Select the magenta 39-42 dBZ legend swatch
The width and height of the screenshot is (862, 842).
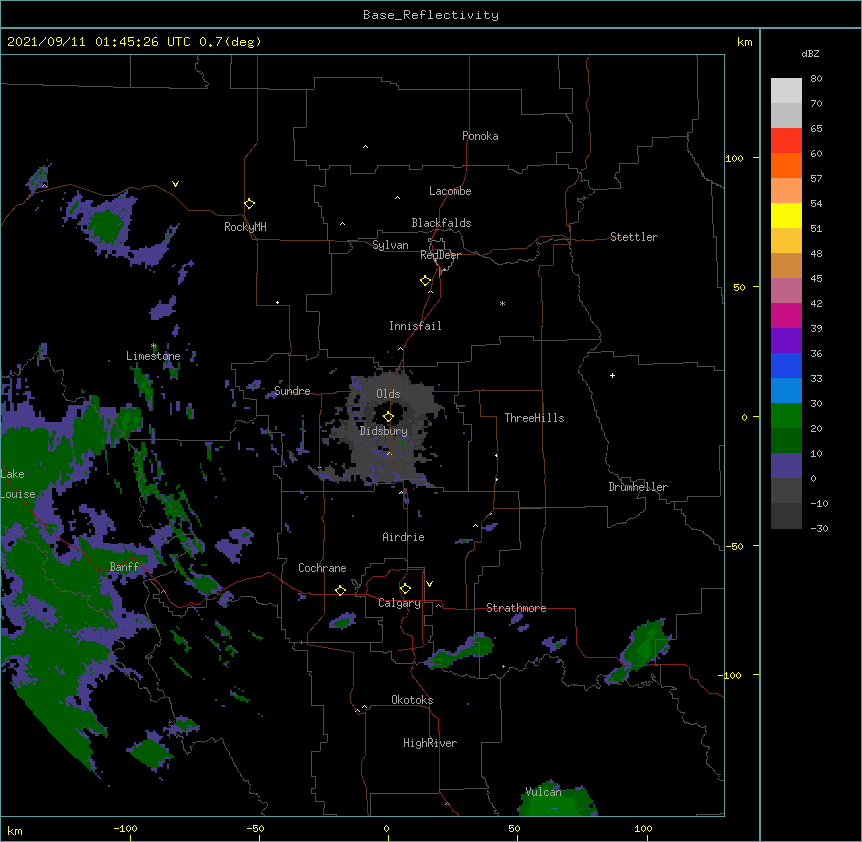(786, 315)
